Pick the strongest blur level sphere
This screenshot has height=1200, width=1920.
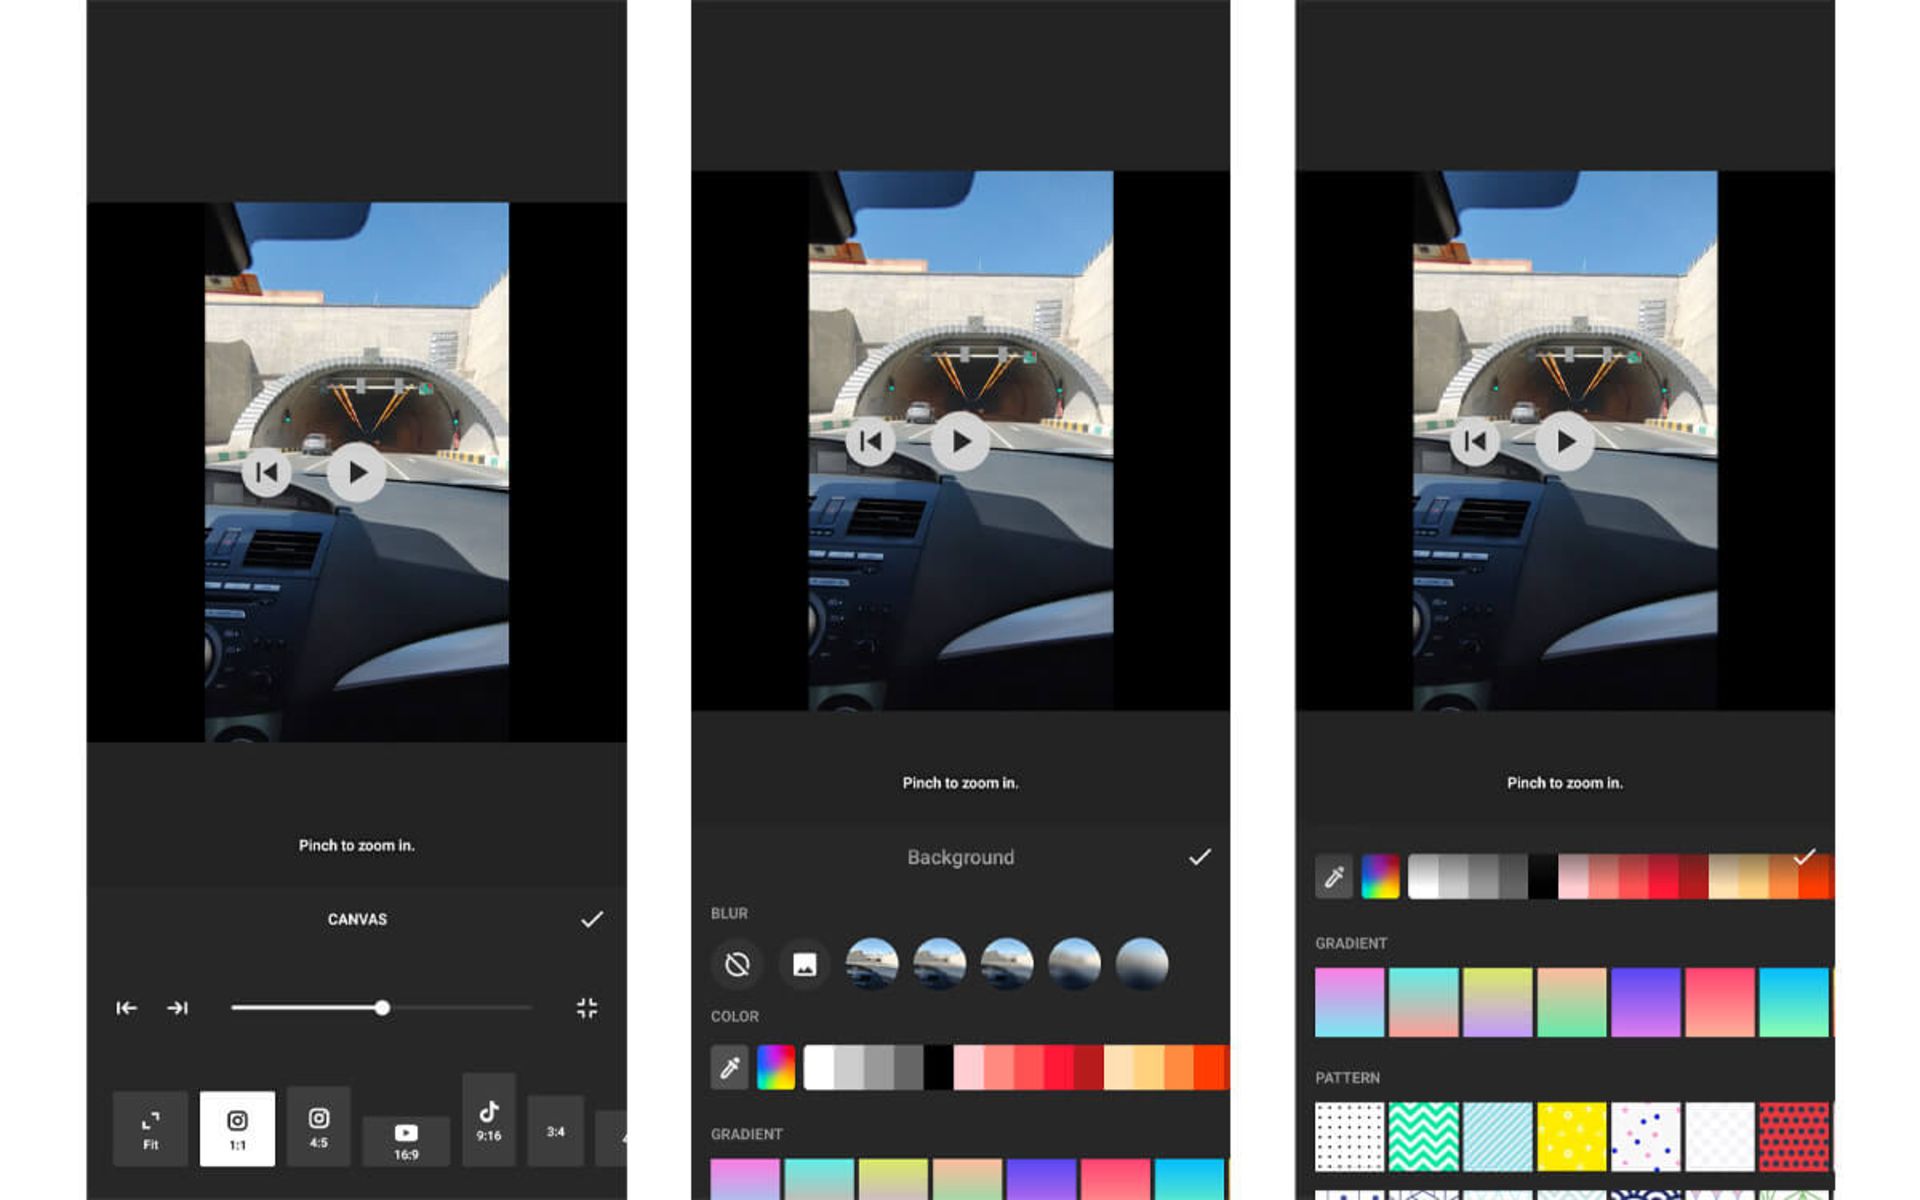click(x=1141, y=964)
